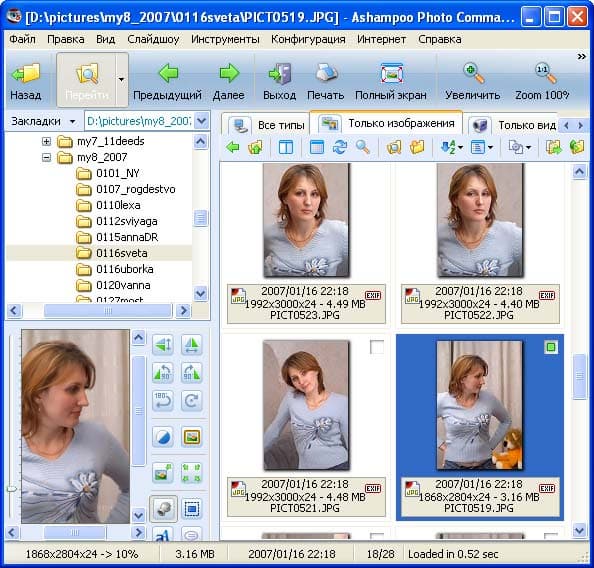The image size is (594, 568).
Task: Open the path combo box dropdown
Action: (202, 121)
